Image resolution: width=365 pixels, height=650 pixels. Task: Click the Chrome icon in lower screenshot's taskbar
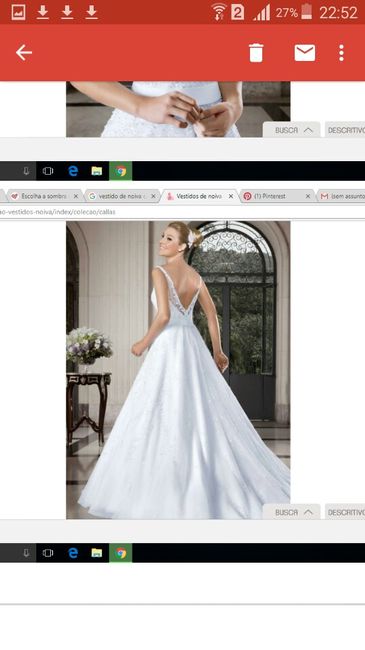point(121,553)
